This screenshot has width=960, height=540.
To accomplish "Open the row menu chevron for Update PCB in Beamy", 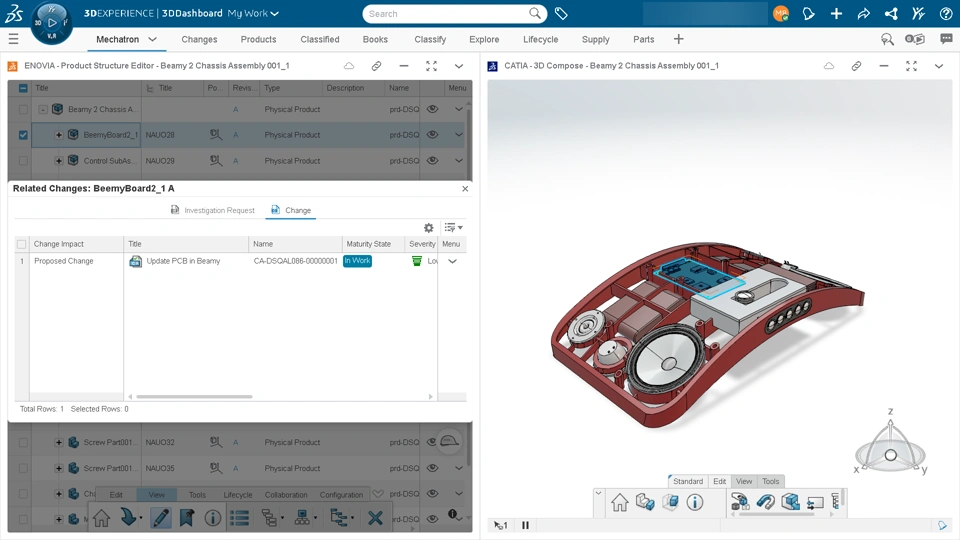I will pos(452,261).
